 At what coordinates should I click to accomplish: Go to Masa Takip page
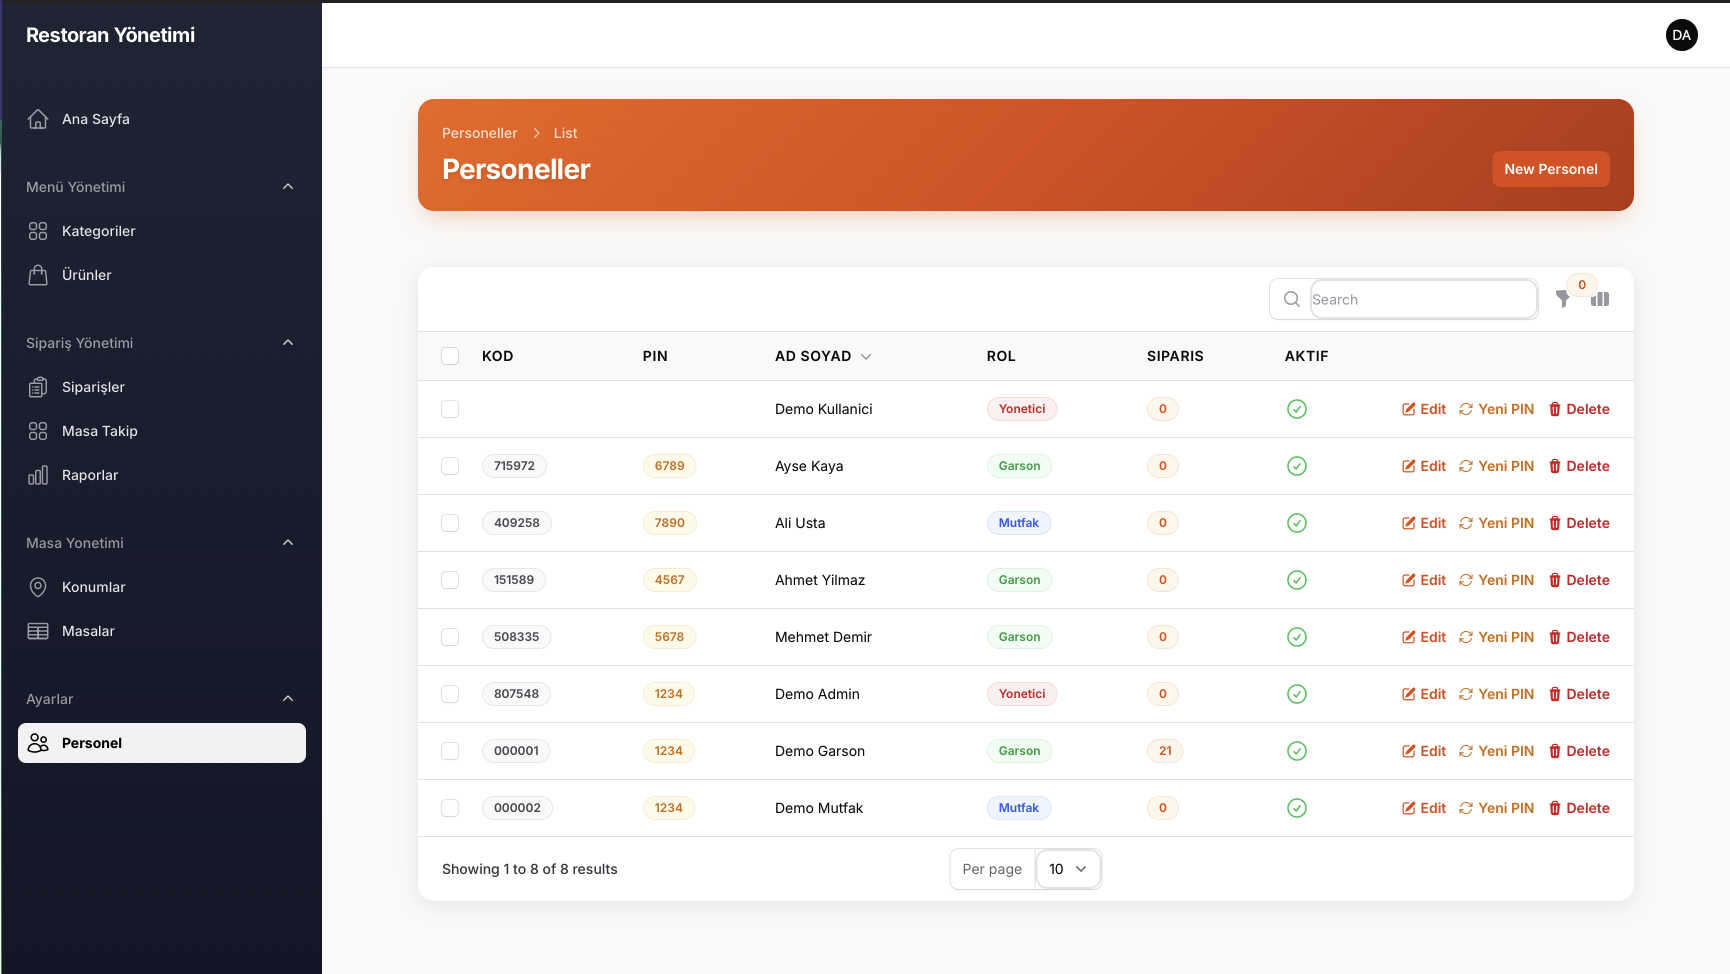(99, 431)
